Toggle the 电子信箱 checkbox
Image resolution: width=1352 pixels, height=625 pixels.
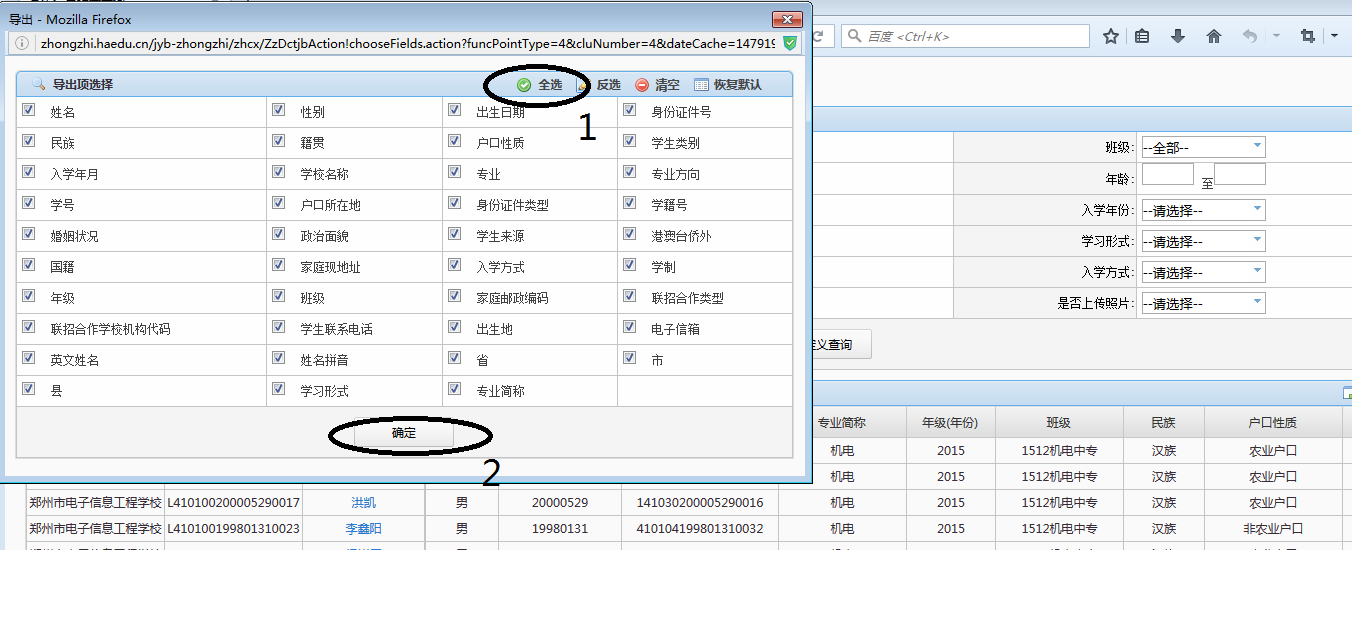click(629, 327)
